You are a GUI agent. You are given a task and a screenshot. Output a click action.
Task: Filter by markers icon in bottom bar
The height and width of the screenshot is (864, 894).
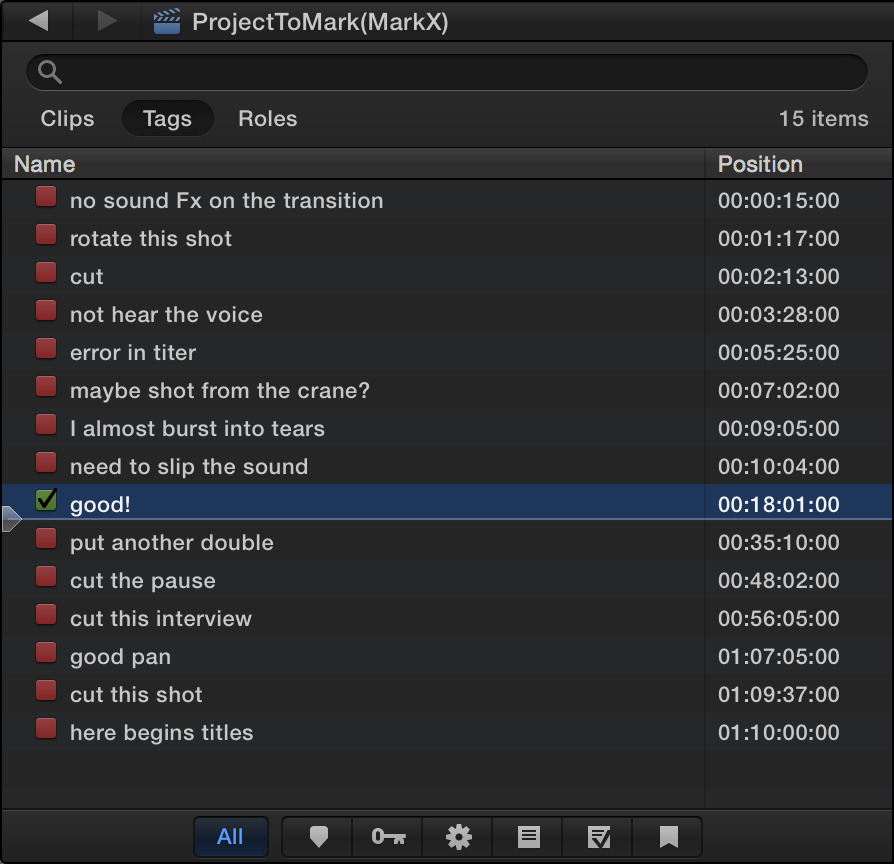tap(318, 837)
